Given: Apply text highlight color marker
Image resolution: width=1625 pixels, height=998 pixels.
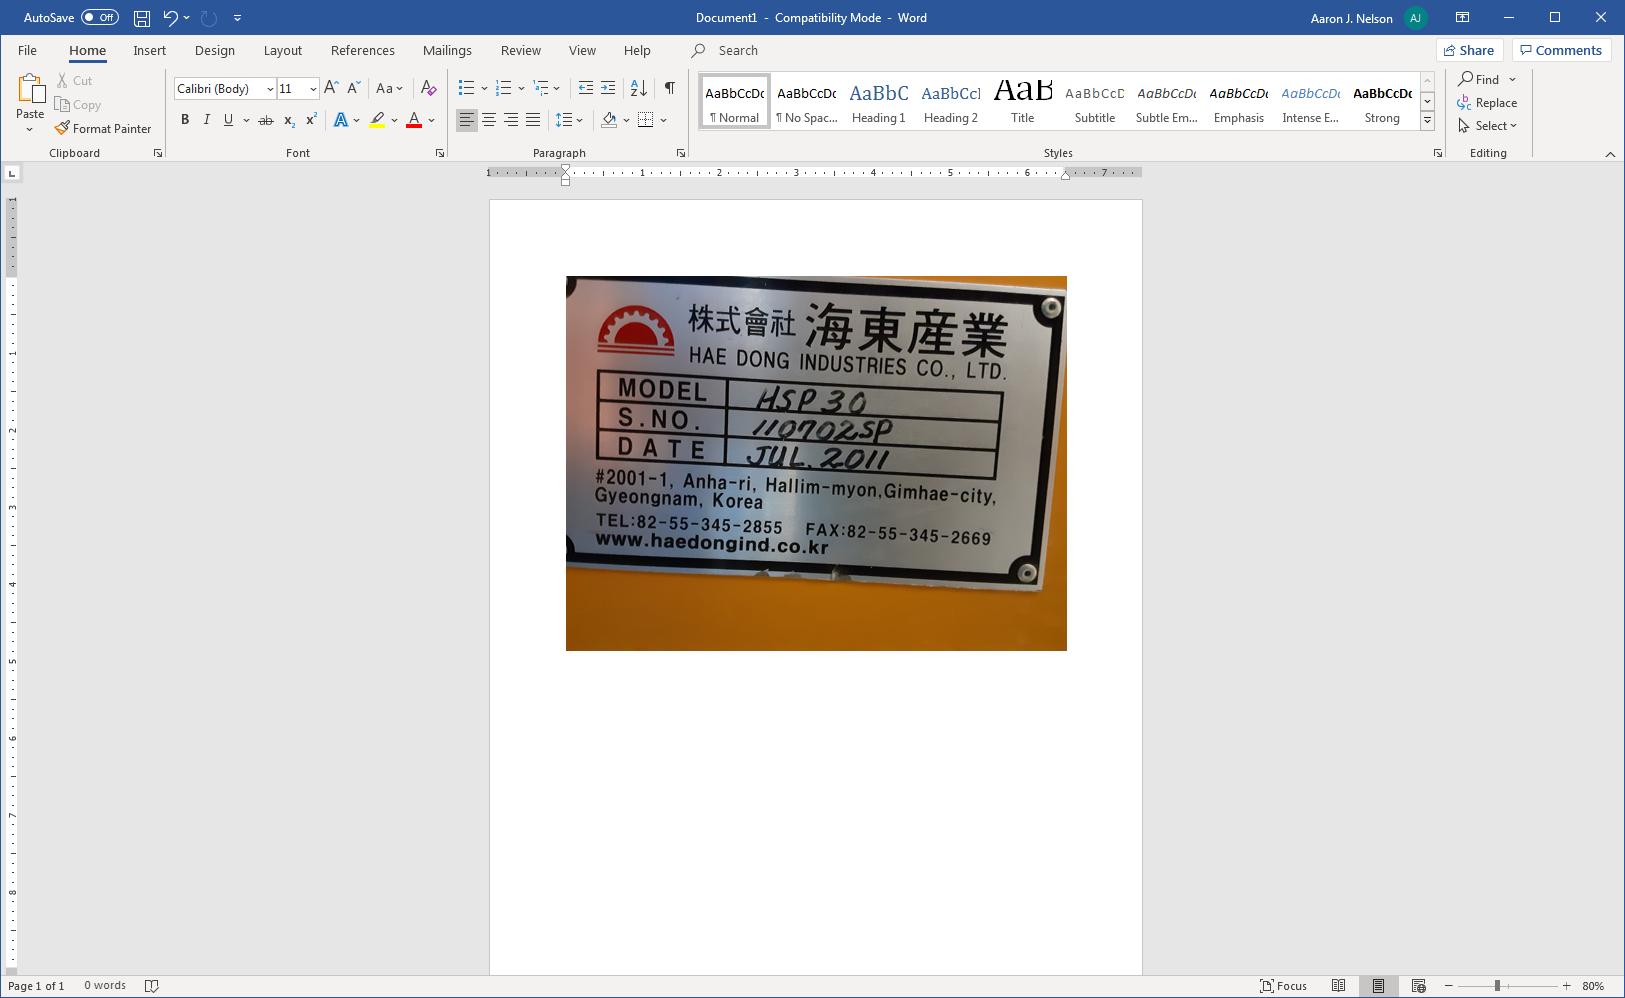Looking at the screenshot, I should pyautogui.click(x=377, y=120).
